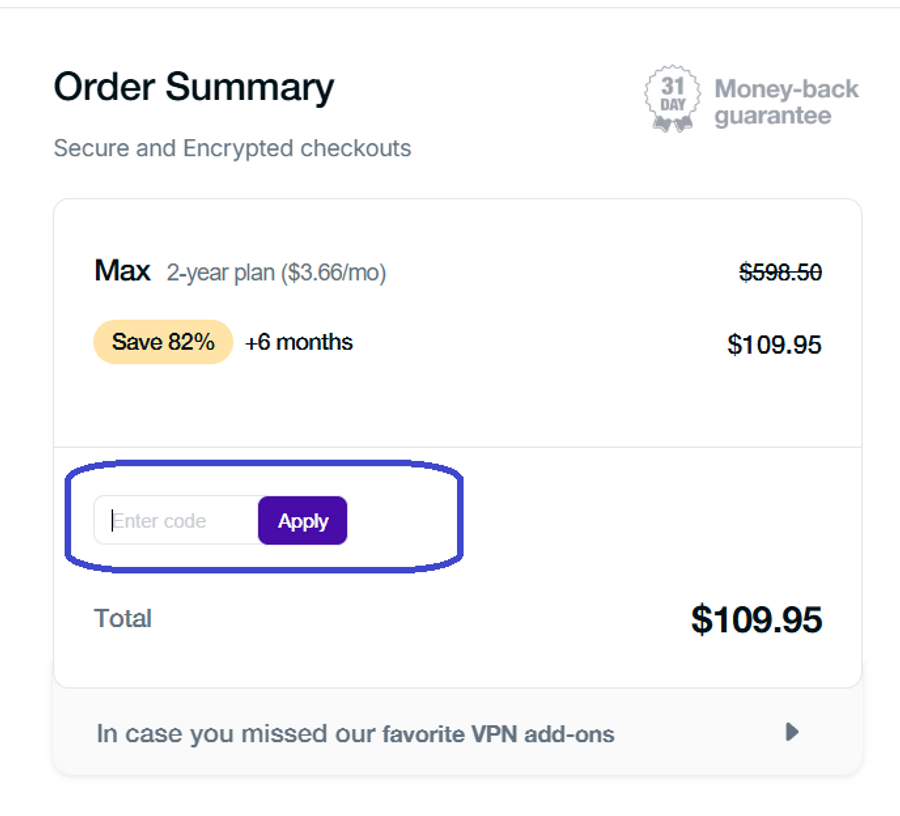The image size is (900, 816).
Task: Click the Apply coupon button
Action: (302, 521)
